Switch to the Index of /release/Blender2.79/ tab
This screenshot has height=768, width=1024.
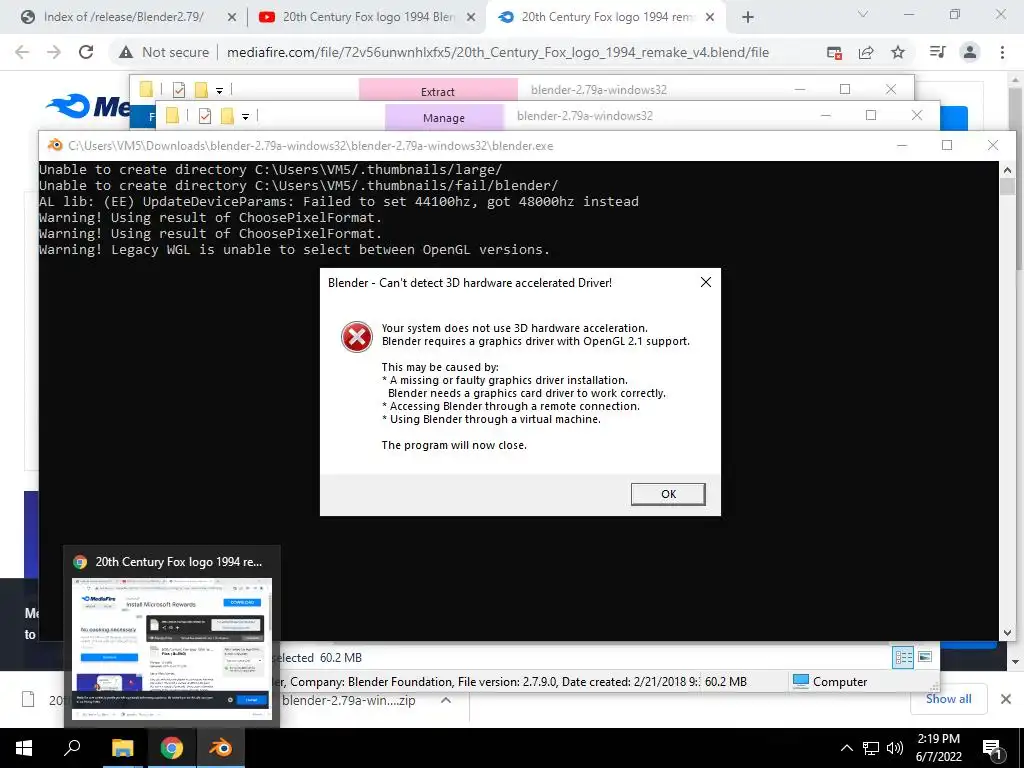tap(123, 17)
